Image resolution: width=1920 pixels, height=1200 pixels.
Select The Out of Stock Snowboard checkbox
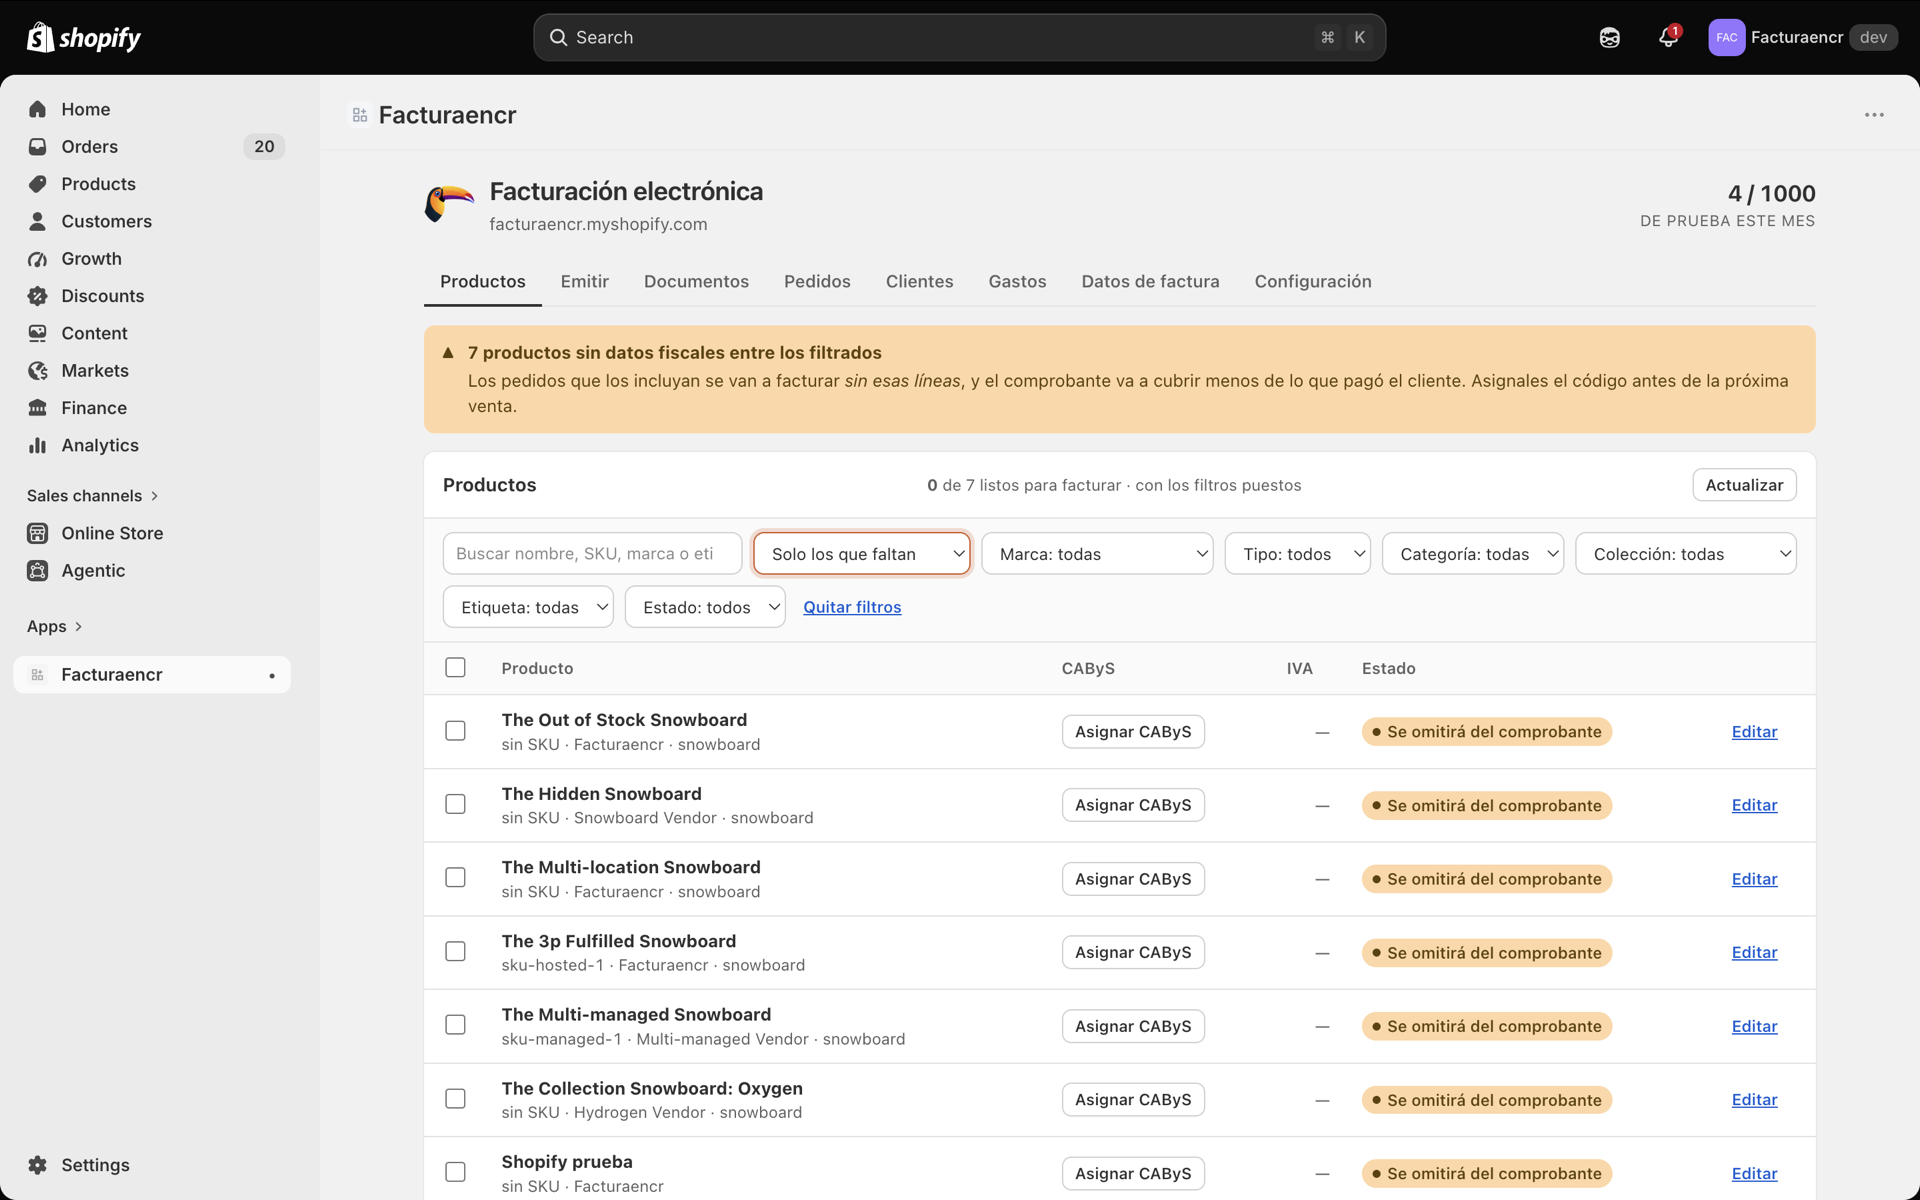[455, 731]
